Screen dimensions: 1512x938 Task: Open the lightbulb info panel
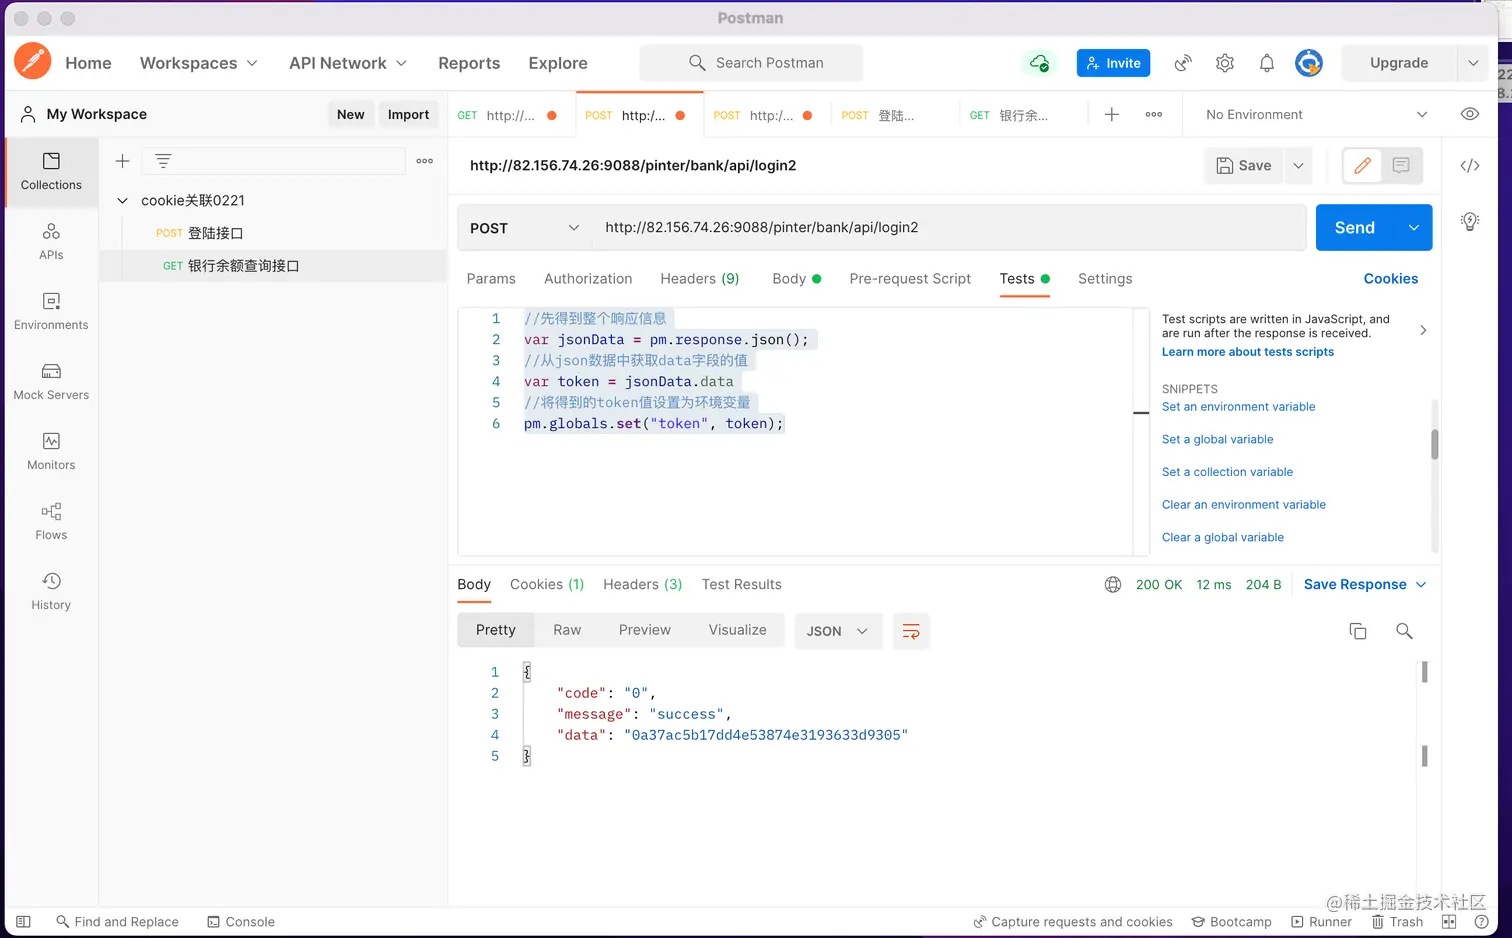[x=1470, y=221]
